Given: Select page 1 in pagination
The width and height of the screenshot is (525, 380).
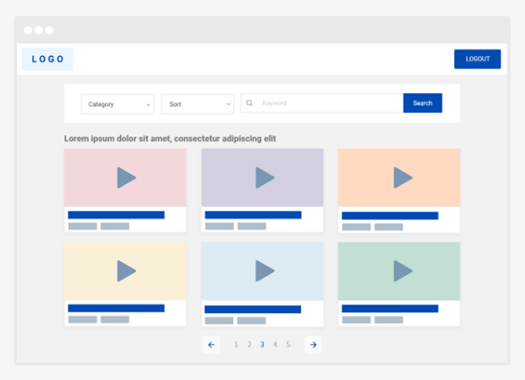Looking at the screenshot, I should click(236, 345).
